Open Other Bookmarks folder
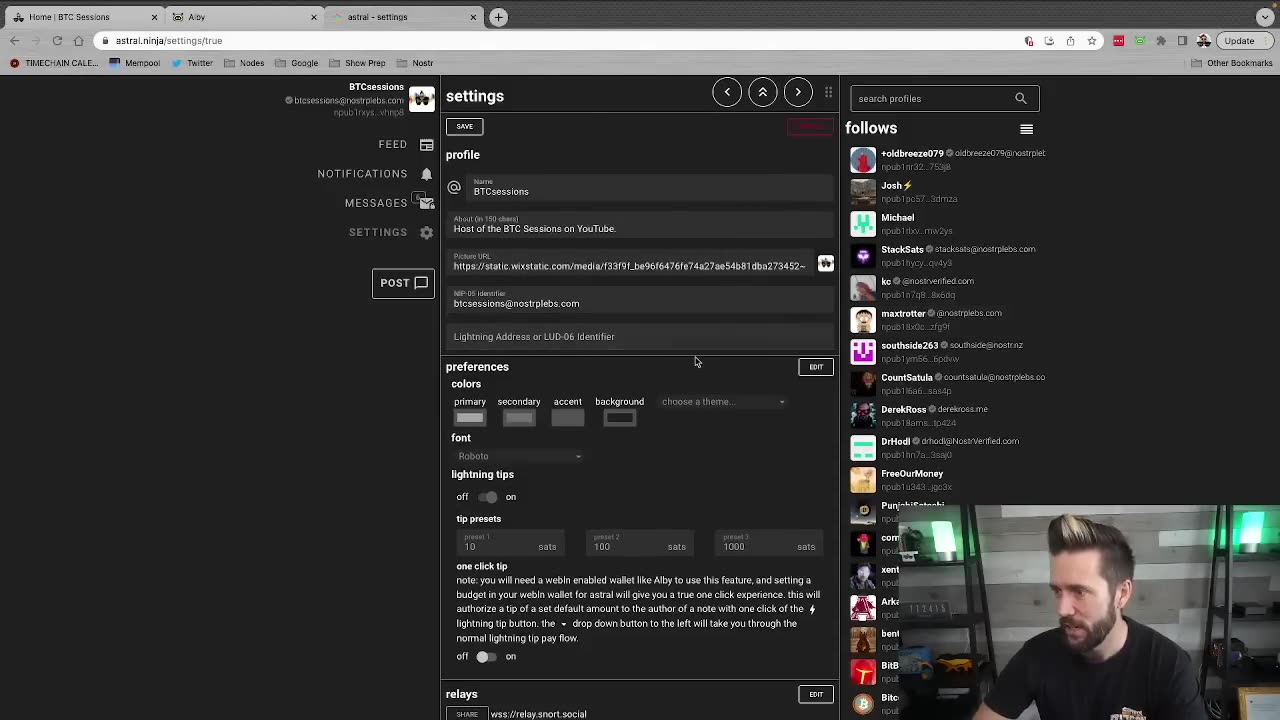 point(1232,63)
